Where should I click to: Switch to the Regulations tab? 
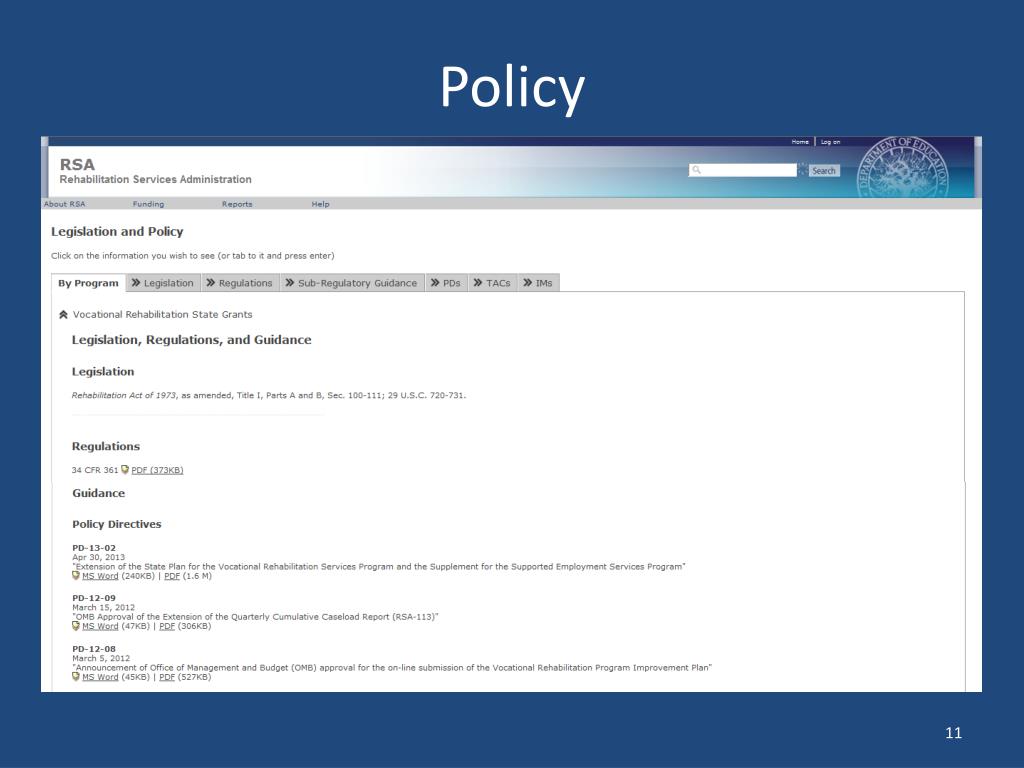[239, 283]
